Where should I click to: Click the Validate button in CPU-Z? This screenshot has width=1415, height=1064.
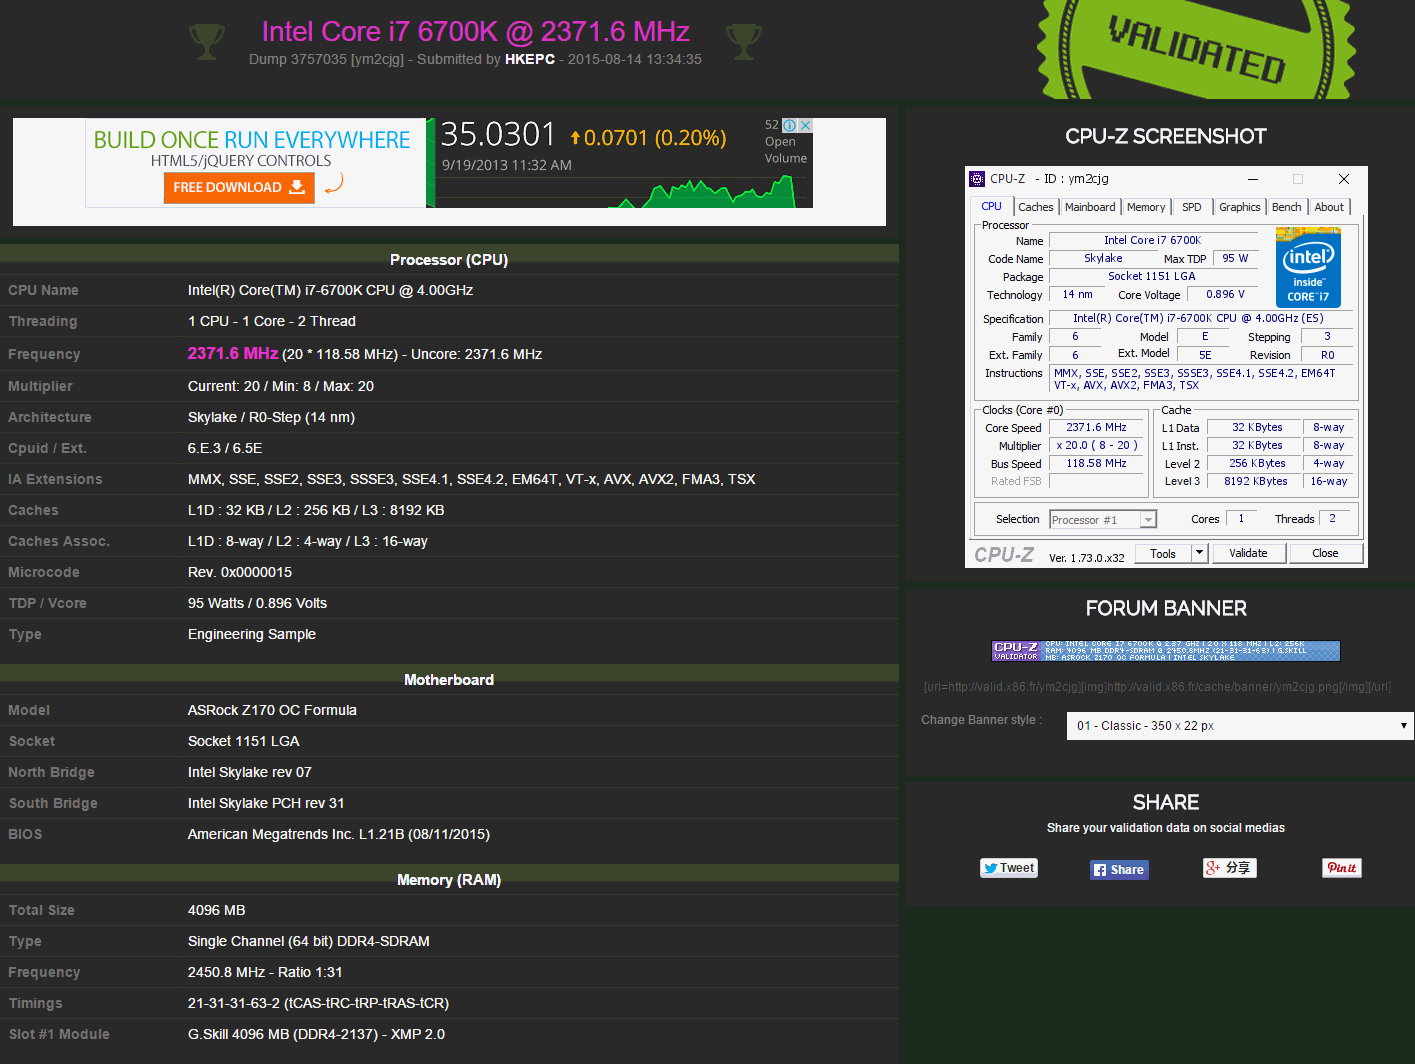point(1248,553)
